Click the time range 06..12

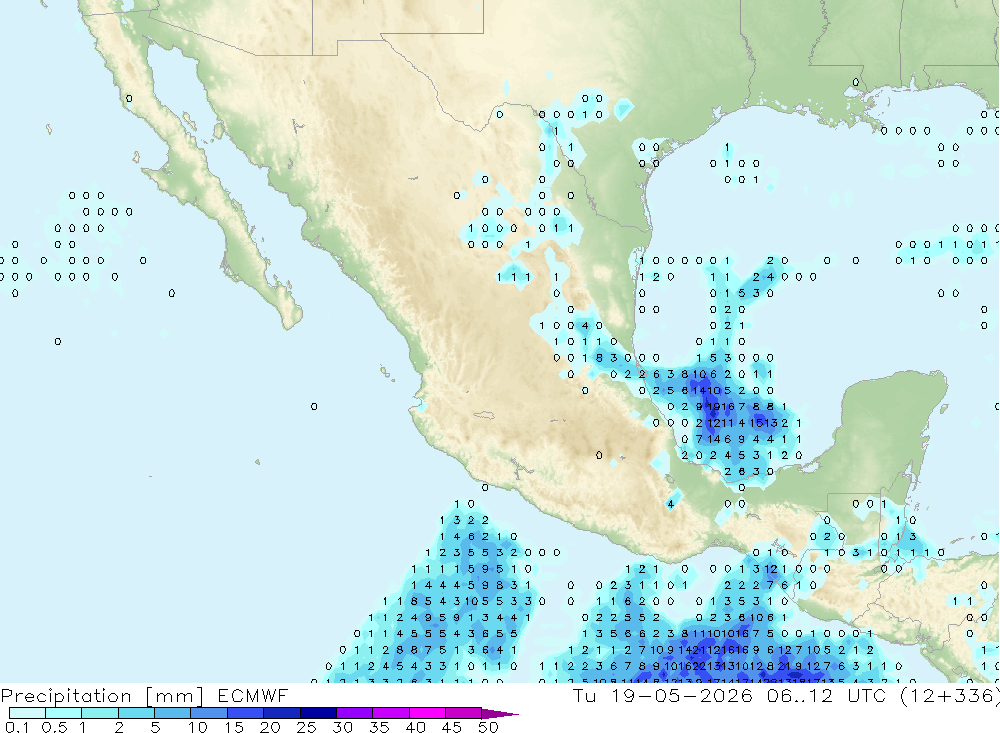[x=800, y=695]
